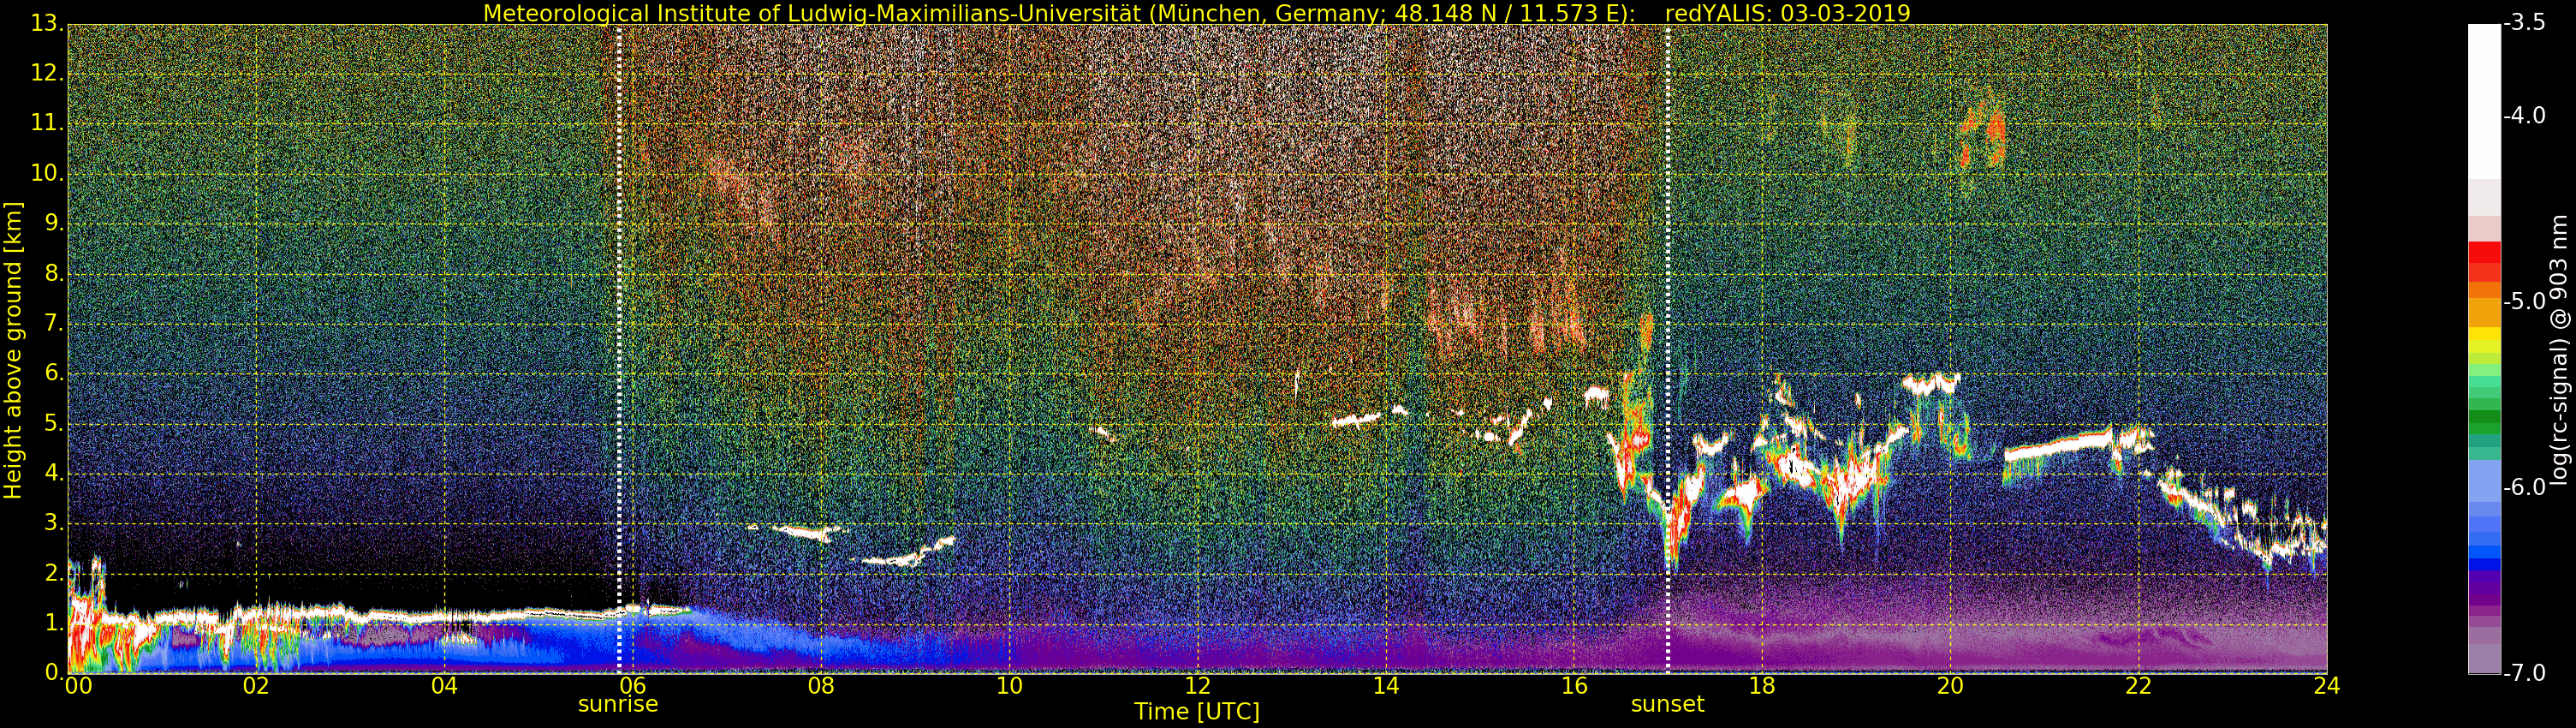This screenshot has width=2576, height=728.
Task: Click the '1.' height axis tick label
Action: click(x=54, y=623)
